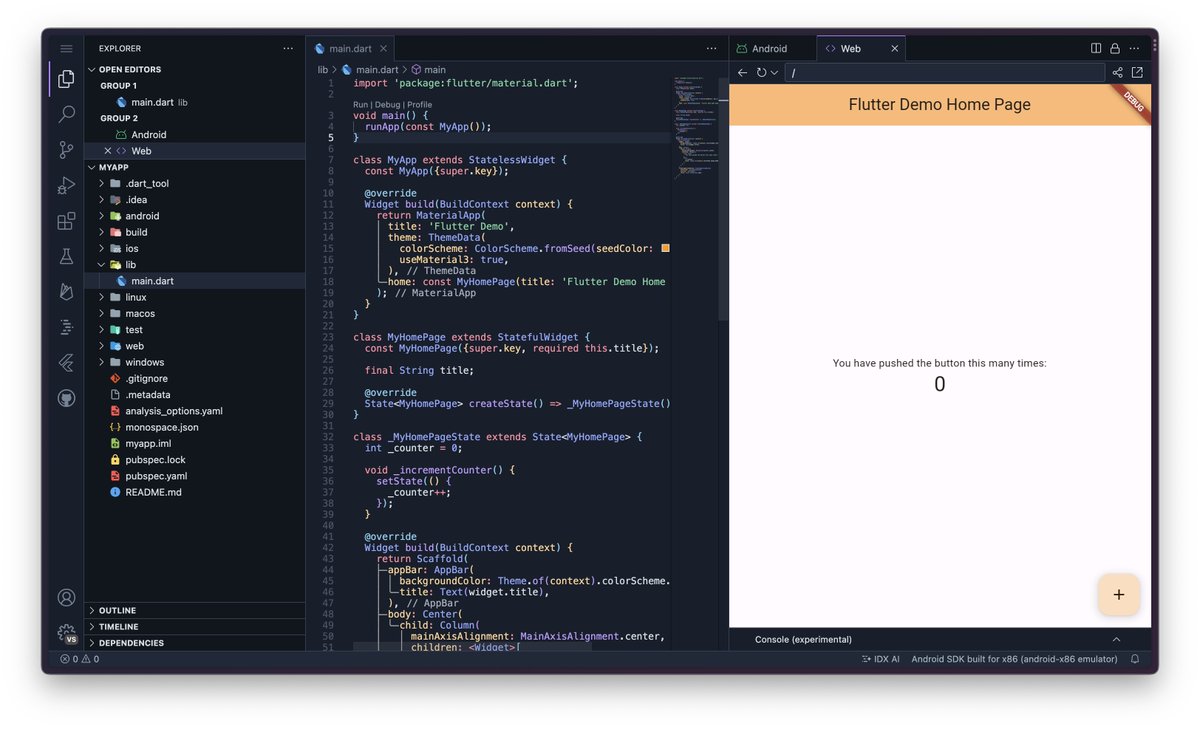Screen dimensions: 1200x729
Task: Open the Manage settings gear icon
Action: tap(66, 633)
